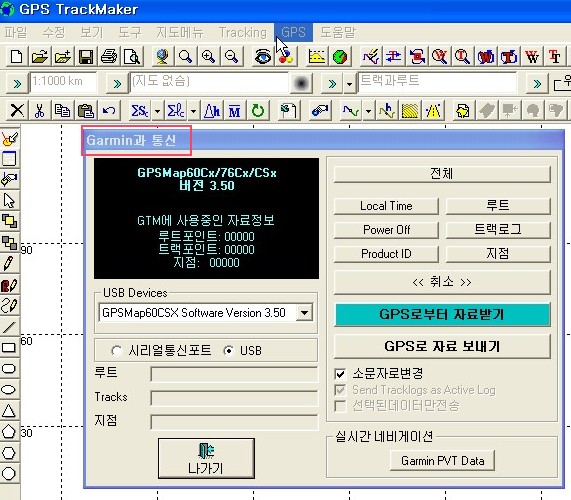Click the 지점 progress field
Image resolution: width=571 pixels, height=500 pixels.
pos(234,422)
